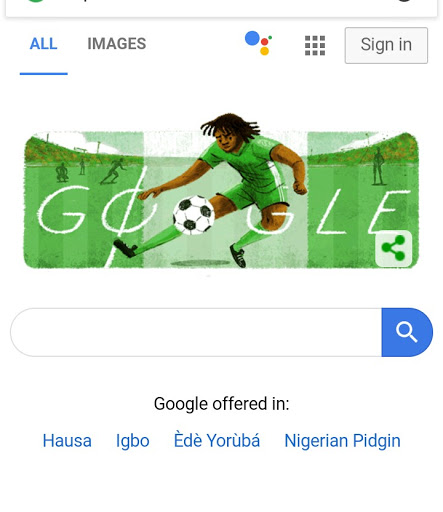Switch Google to Nigerian Pidgin
The image size is (443, 512).
342,441
